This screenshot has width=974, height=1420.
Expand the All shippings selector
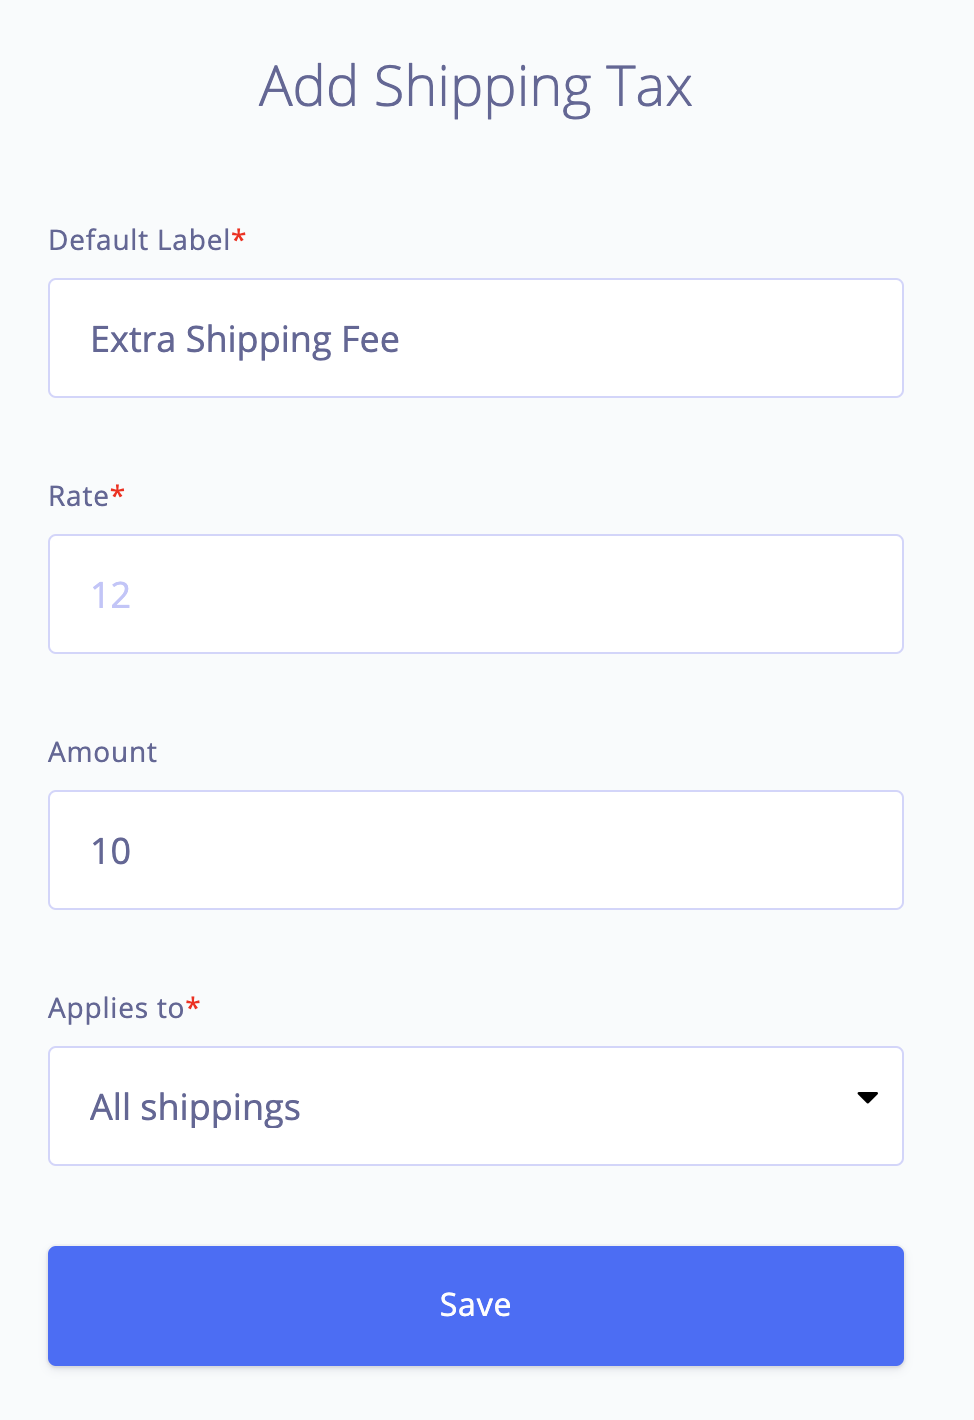[476, 1106]
